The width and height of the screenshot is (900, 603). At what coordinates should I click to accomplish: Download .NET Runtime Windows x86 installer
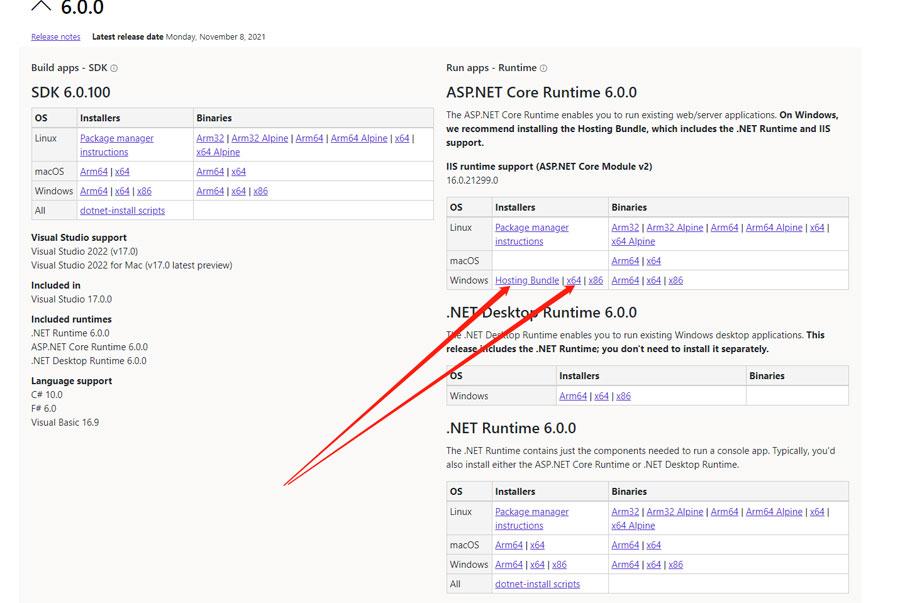tap(559, 565)
